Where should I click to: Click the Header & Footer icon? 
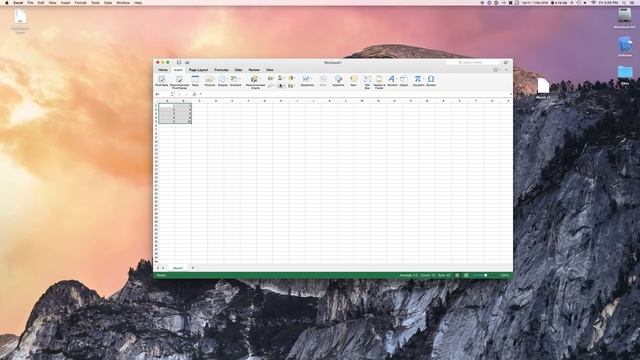[379, 81]
